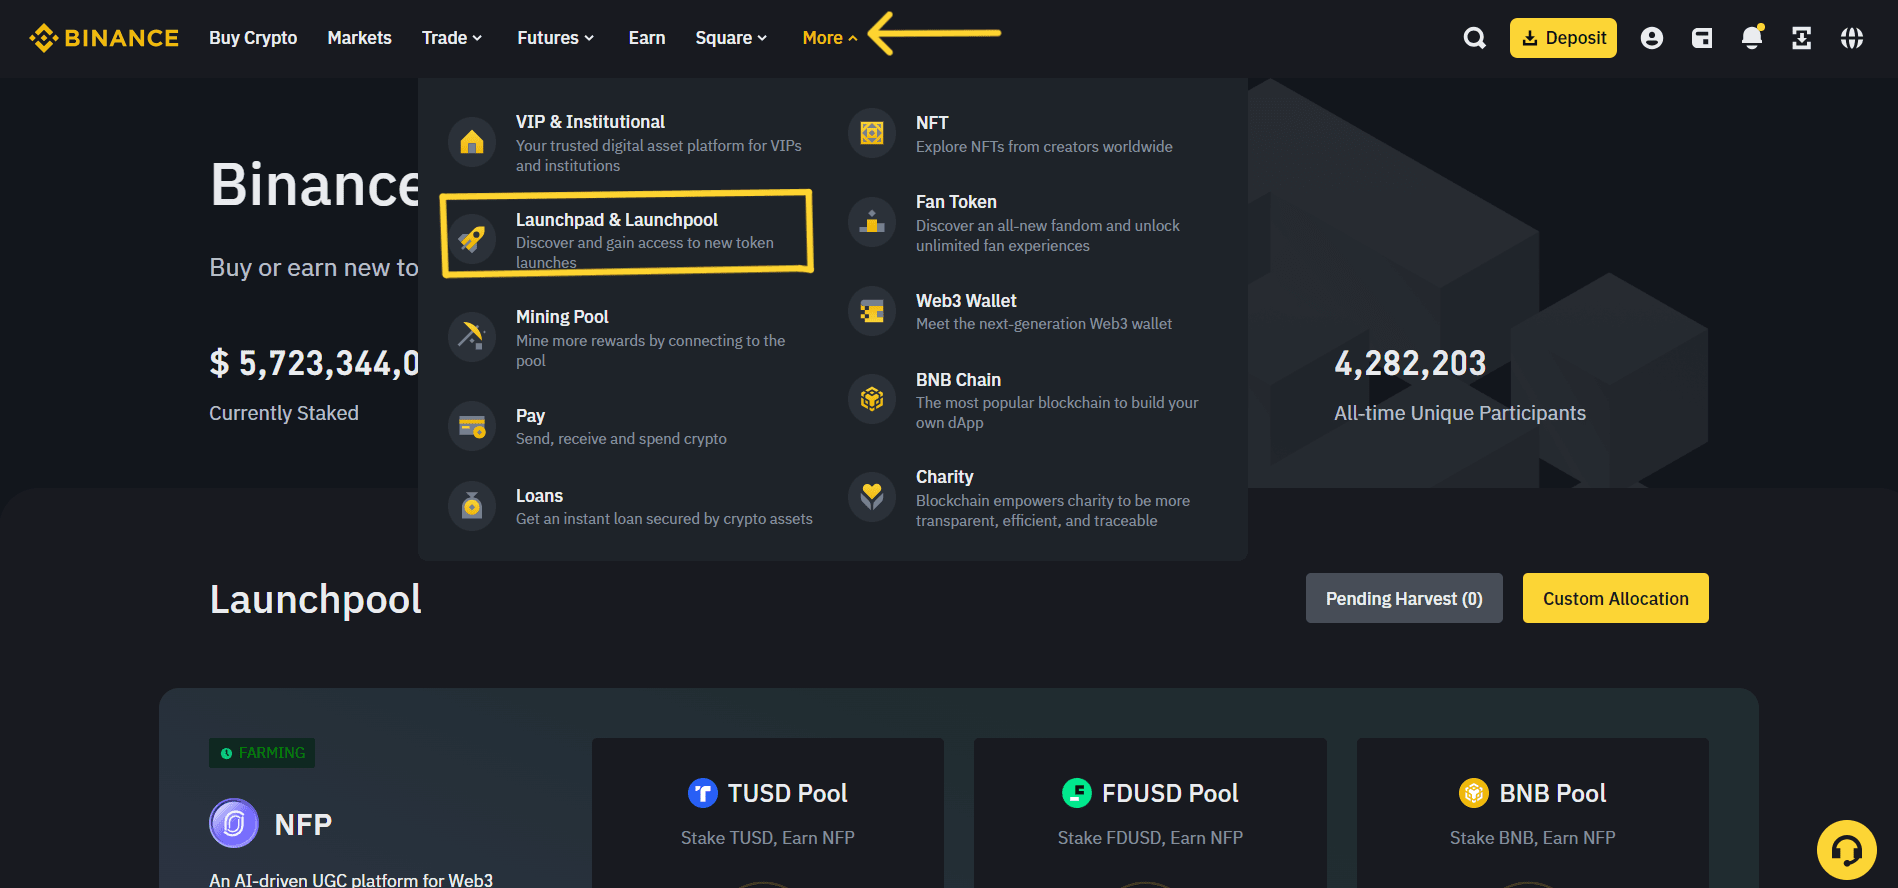This screenshot has height=888, width=1898.
Task: Select Pay menu entry
Action: [630, 427]
